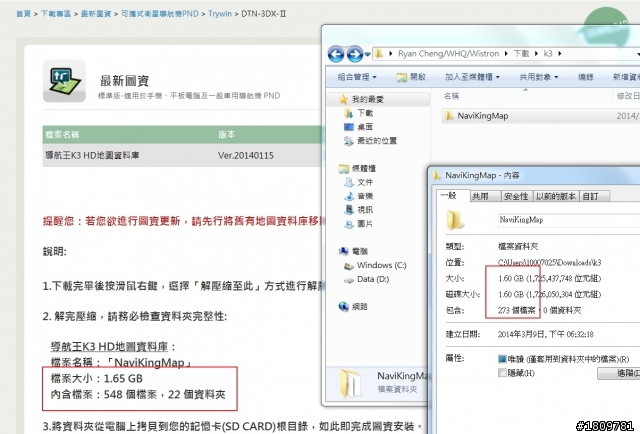Click the 導航王K3 HD地圖資料庫 table row
This screenshot has height=434, width=640.
[x=182, y=155]
